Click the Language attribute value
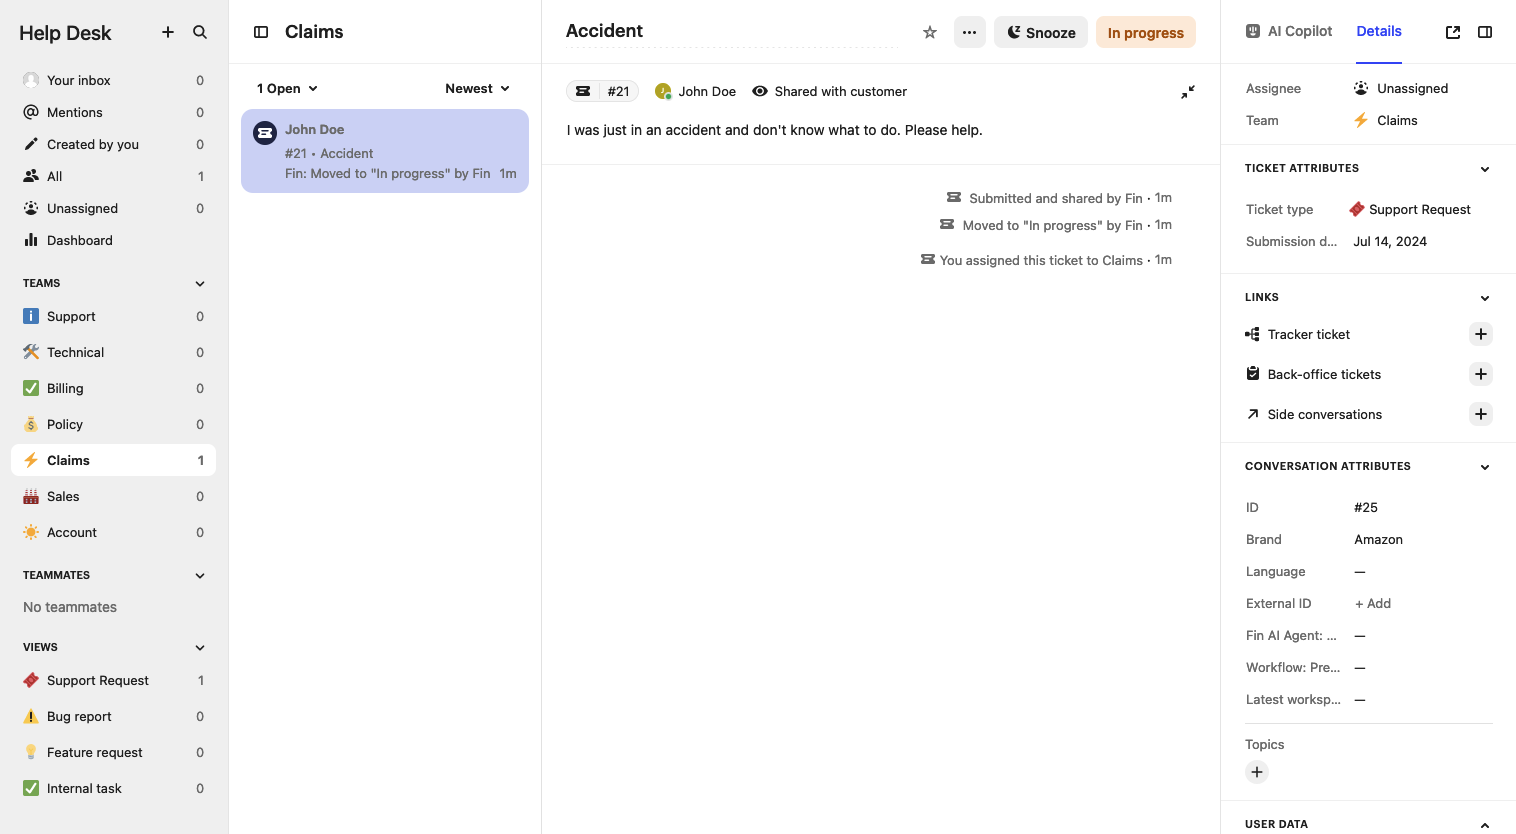The height and width of the screenshot is (834, 1516). [1360, 571]
